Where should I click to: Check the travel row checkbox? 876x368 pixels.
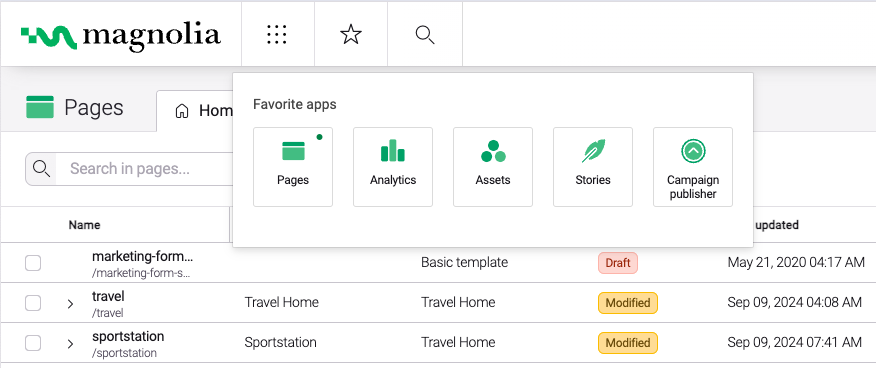pyautogui.click(x=33, y=303)
